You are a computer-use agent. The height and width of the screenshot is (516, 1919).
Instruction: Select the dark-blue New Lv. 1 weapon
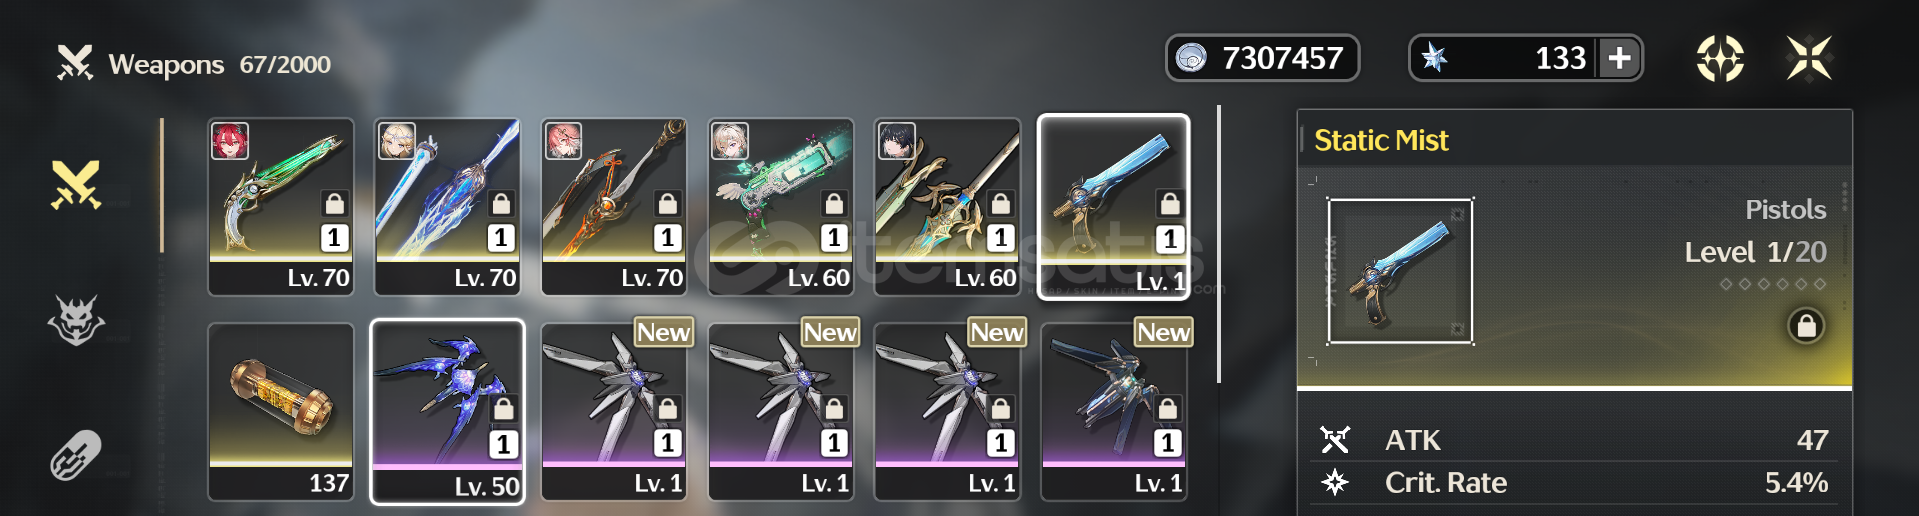click(1114, 411)
